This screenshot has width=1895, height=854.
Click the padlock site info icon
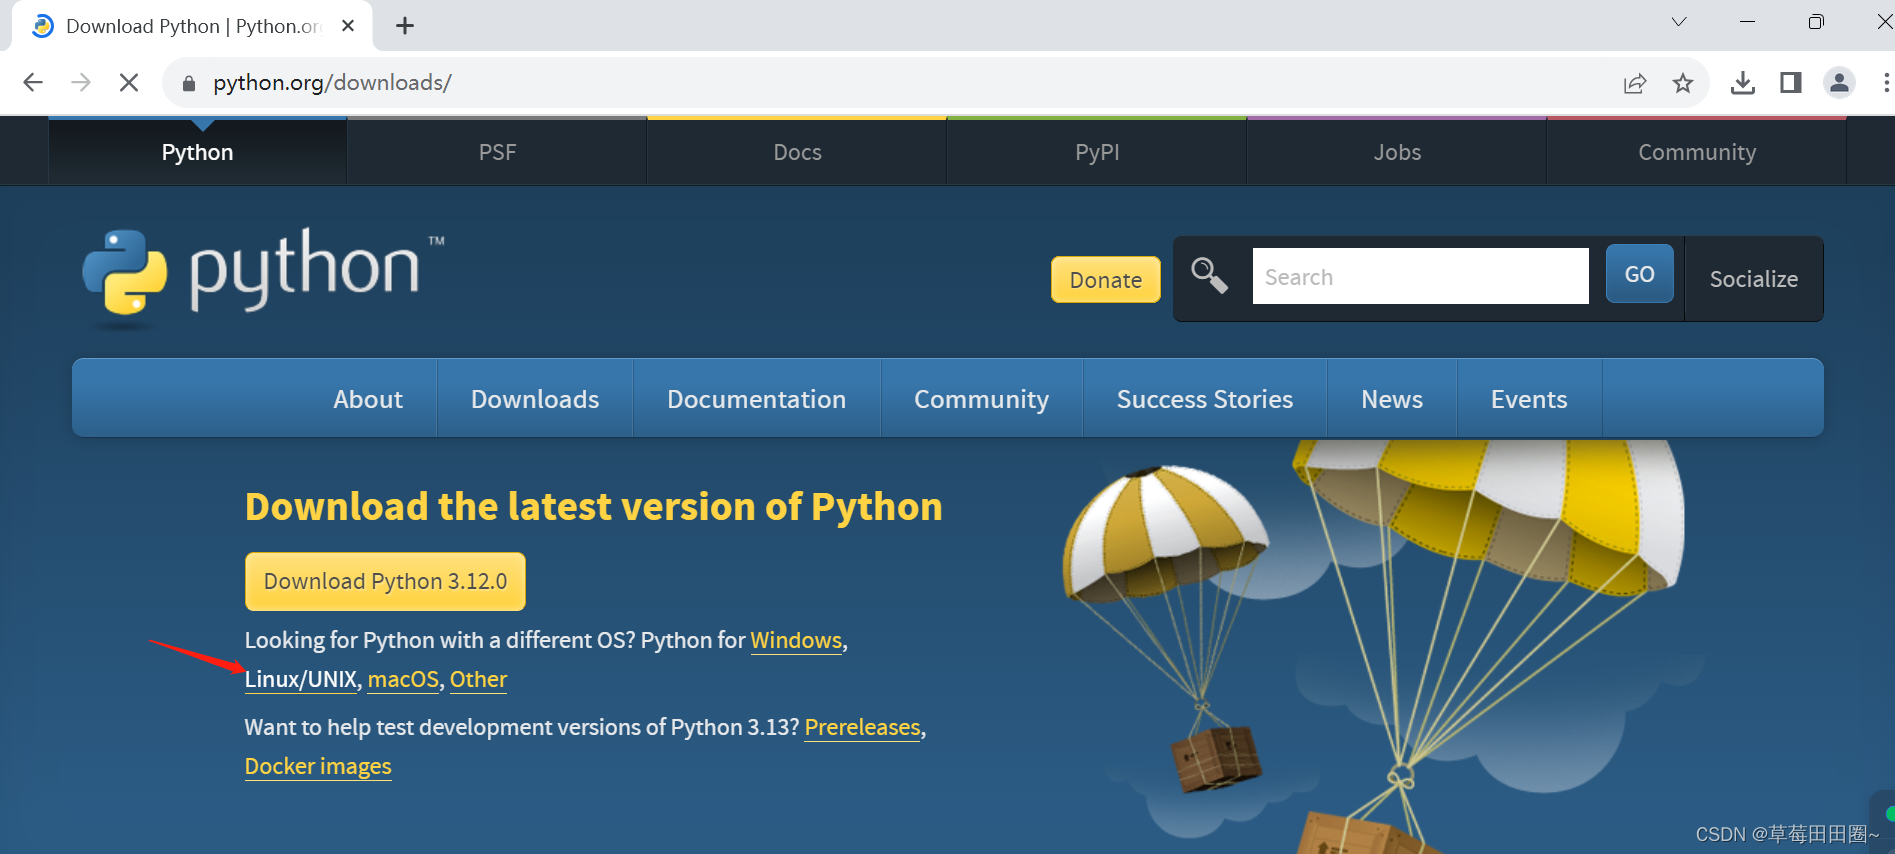pos(188,83)
